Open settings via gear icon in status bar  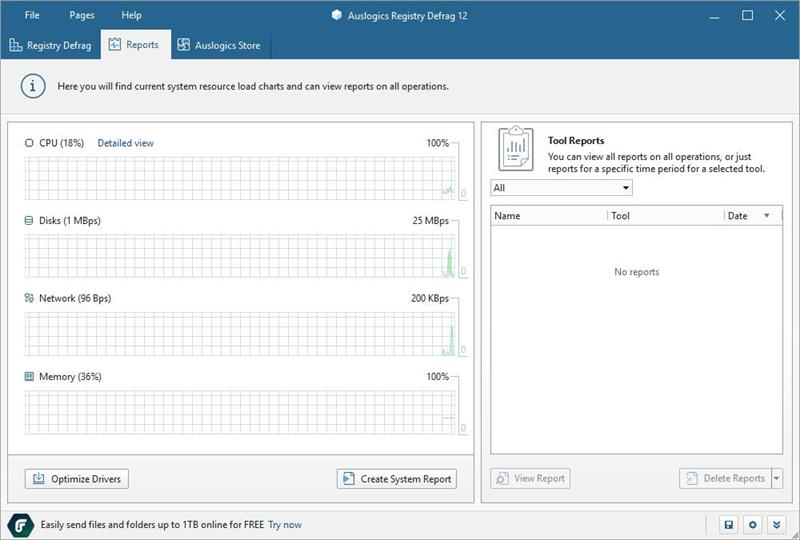[752, 524]
